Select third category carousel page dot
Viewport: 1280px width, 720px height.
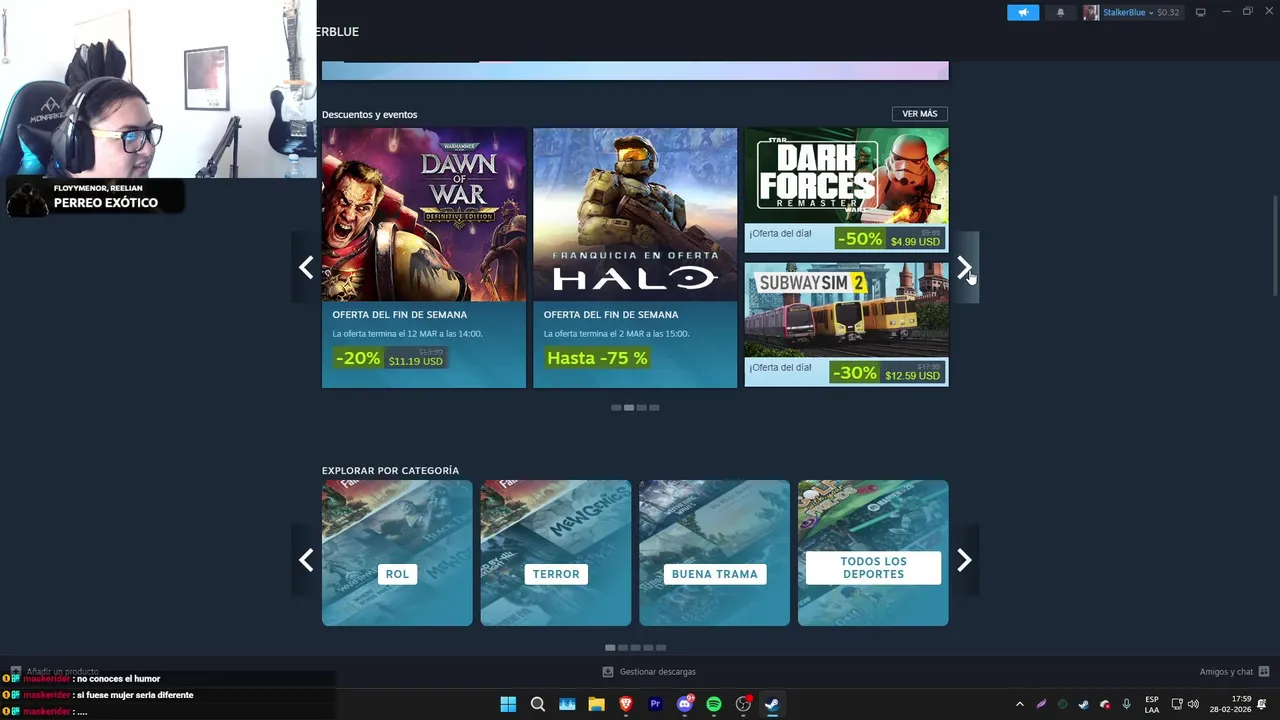[636, 648]
